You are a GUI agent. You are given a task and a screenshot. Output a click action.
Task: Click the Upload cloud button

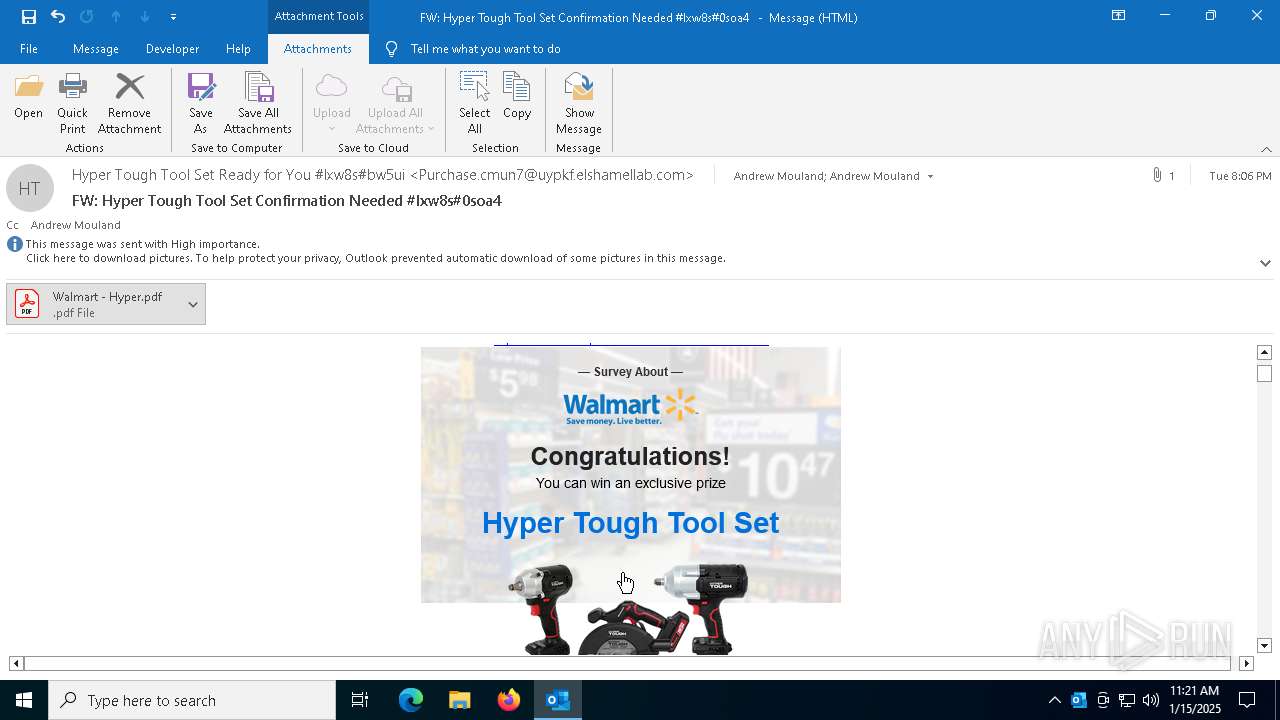[x=331, y=104]
